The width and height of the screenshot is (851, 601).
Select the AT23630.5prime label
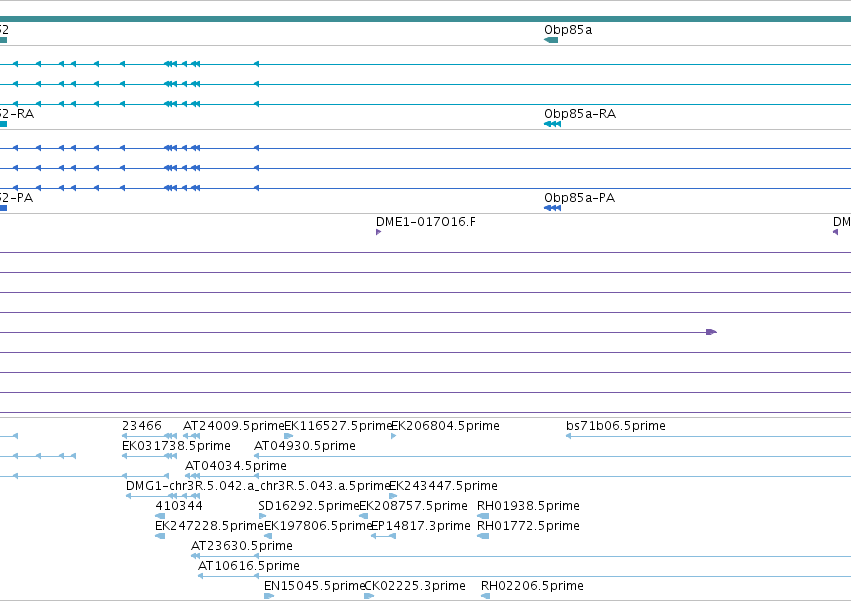click(x=242, y=546)
